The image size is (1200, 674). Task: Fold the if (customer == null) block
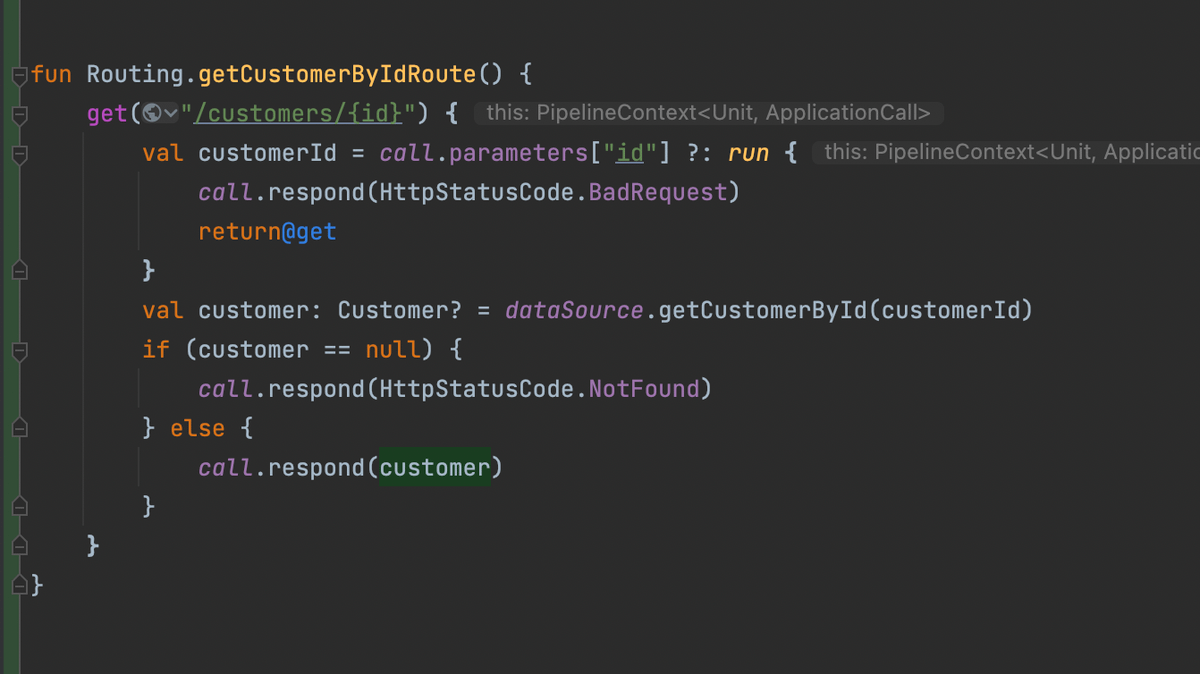click(x=19, y=351)
